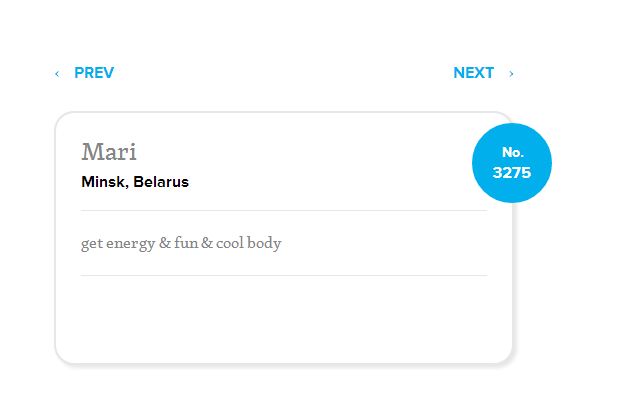Click the word energy in the quote

tap(131, 244)
